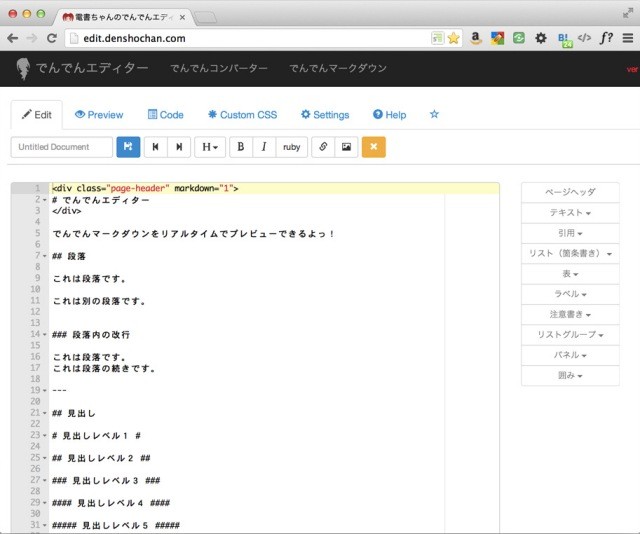This screenshot has width=640, height=534.
Task: Click the edit.denshochan.com address bar
Action: pyautogui.click(x=245, y=38)
